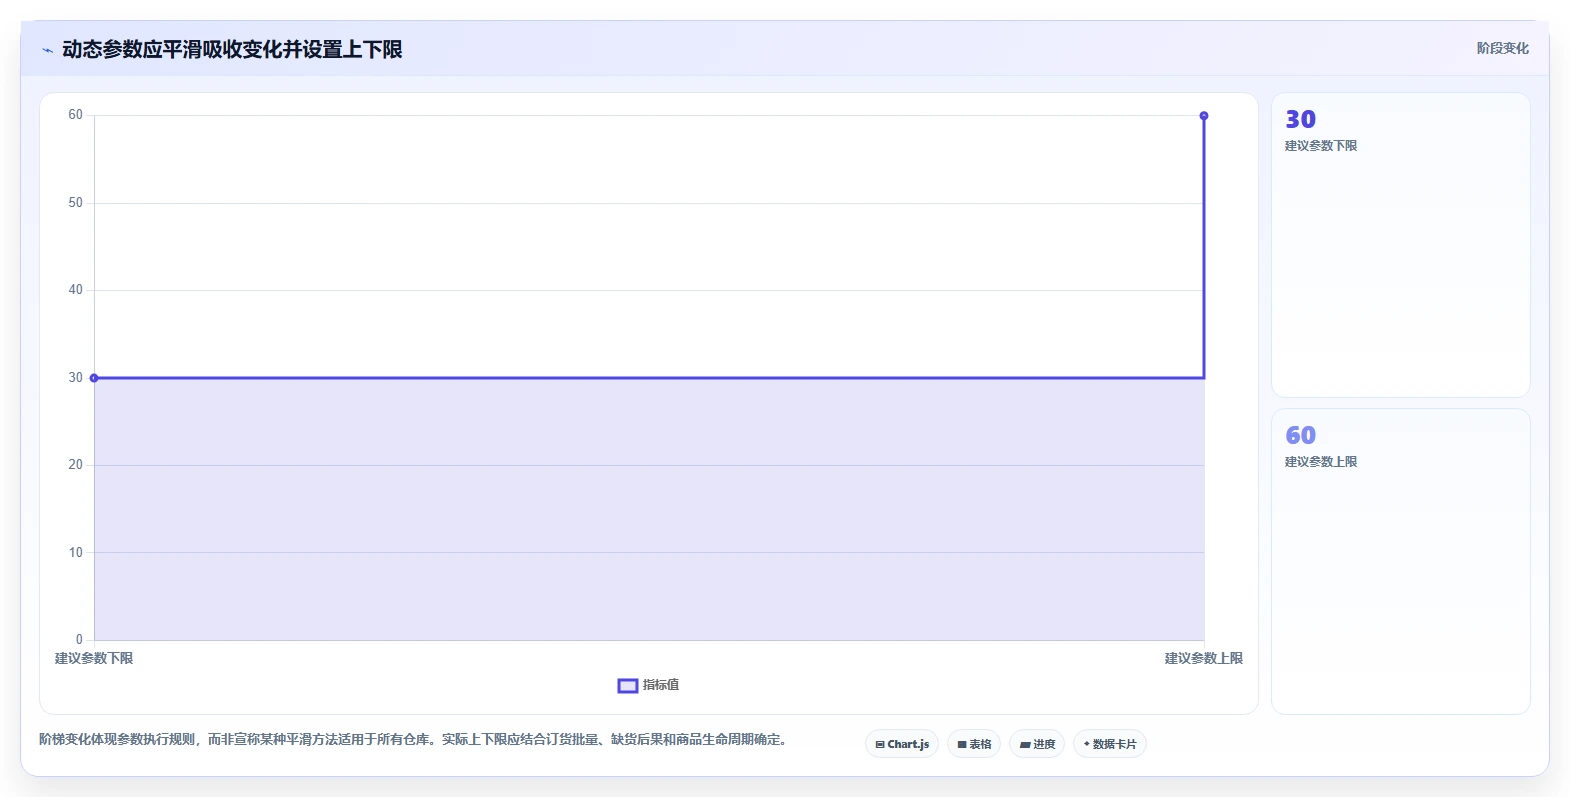Select the 数据卡片 tag chip

(1110, 744)
